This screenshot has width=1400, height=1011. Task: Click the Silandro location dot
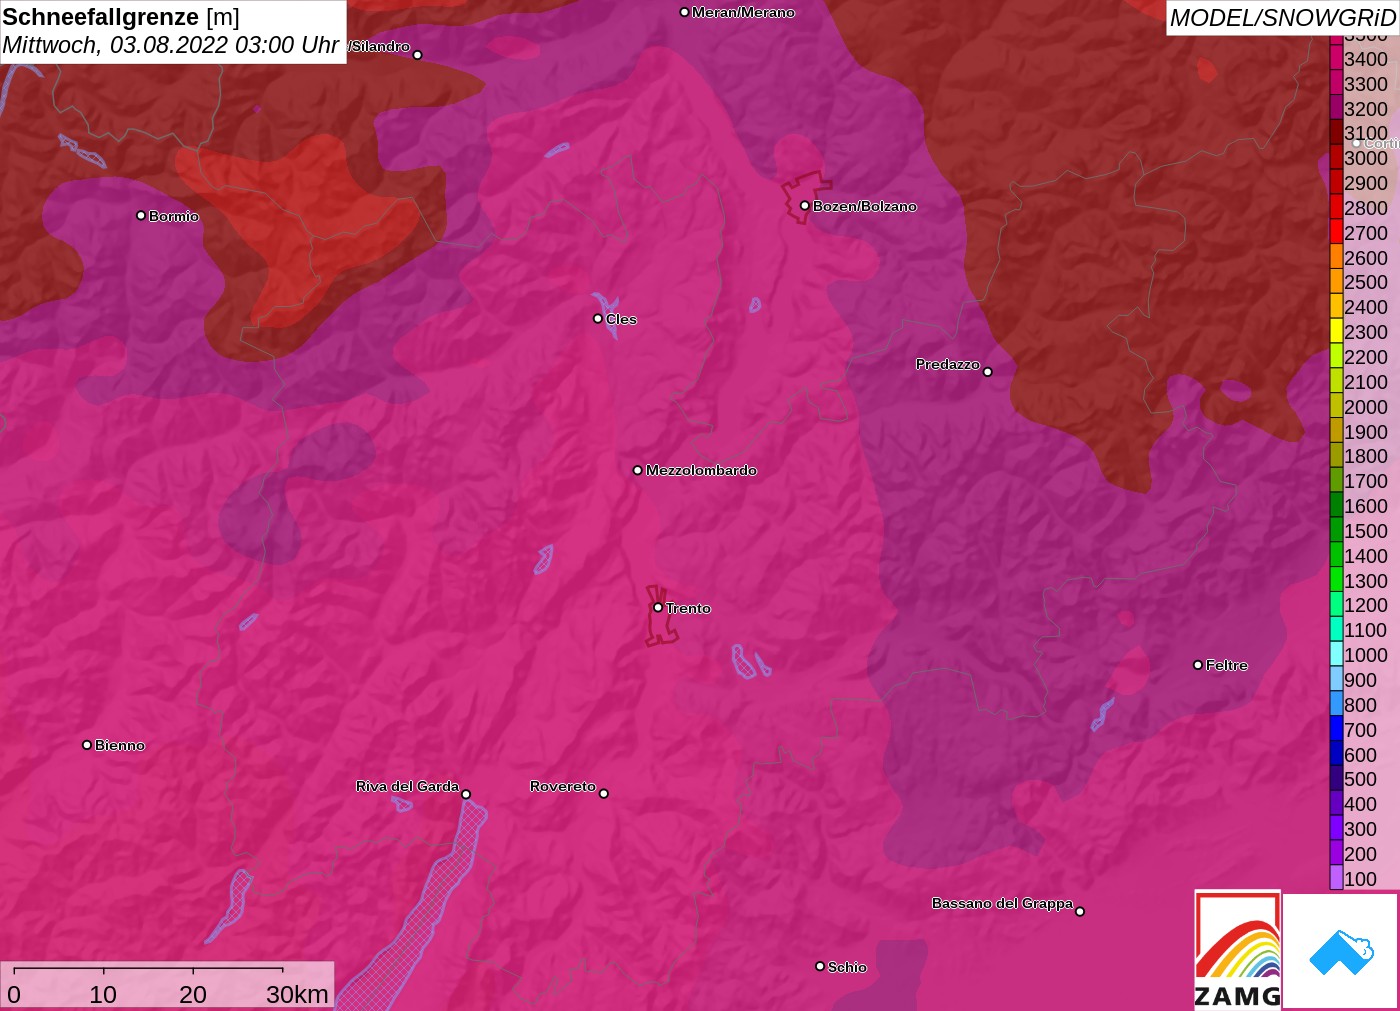(x=417, y=55)
